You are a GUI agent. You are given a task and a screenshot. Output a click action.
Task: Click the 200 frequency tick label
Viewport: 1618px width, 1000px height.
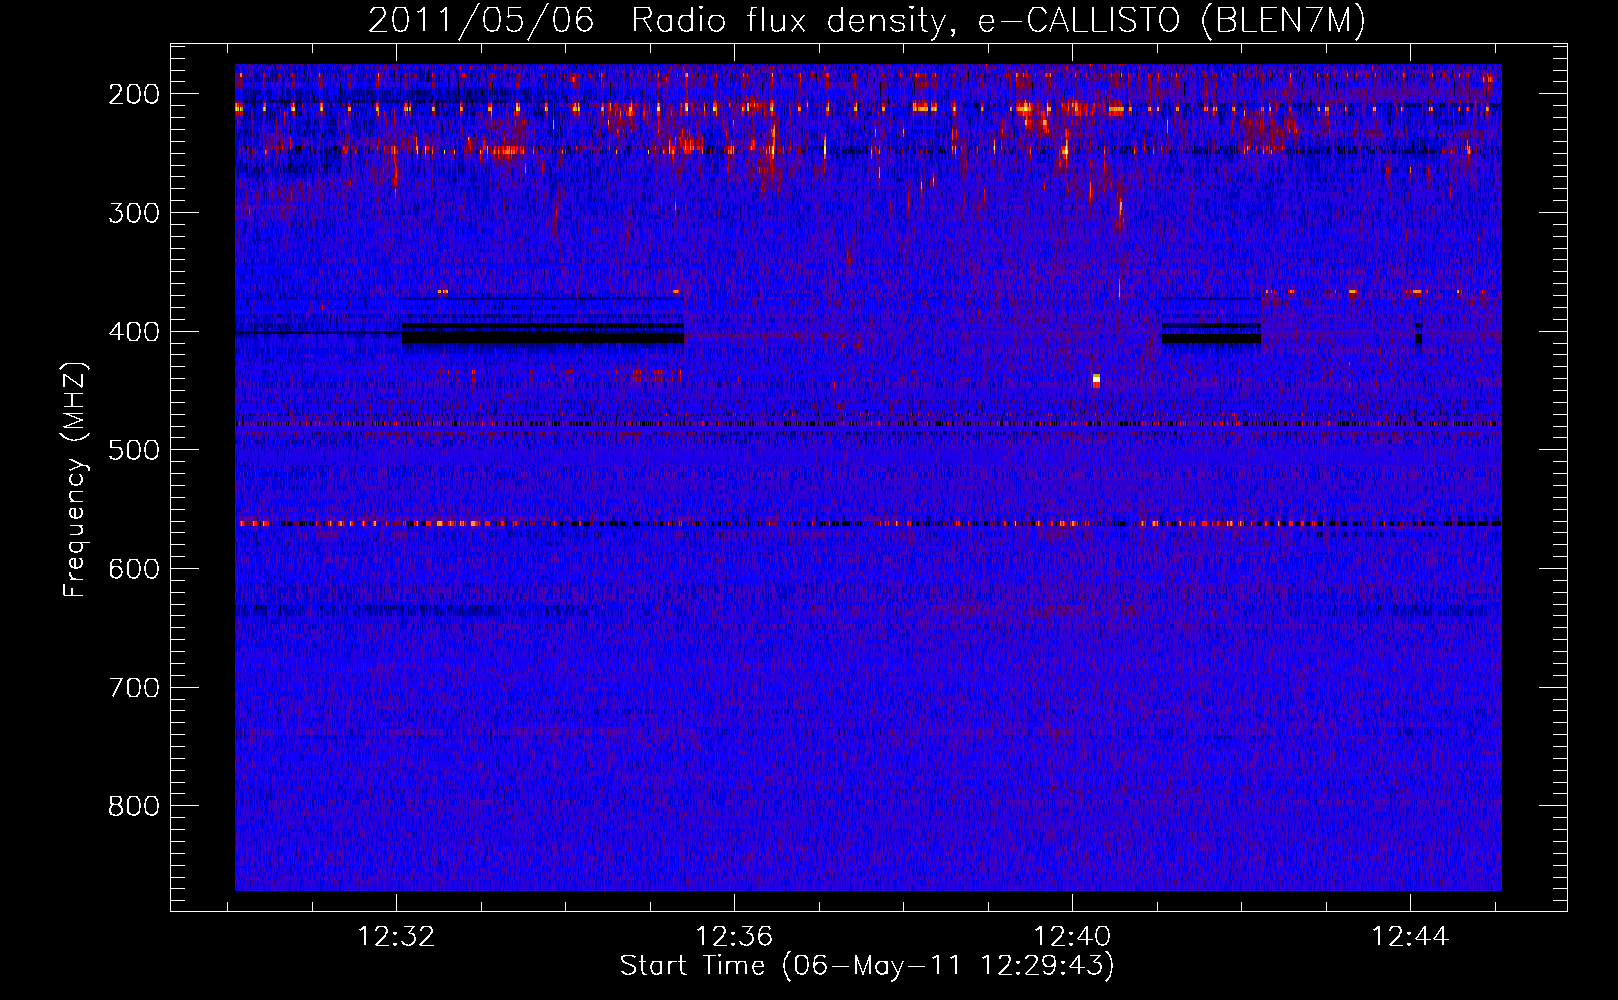[134, 94]
